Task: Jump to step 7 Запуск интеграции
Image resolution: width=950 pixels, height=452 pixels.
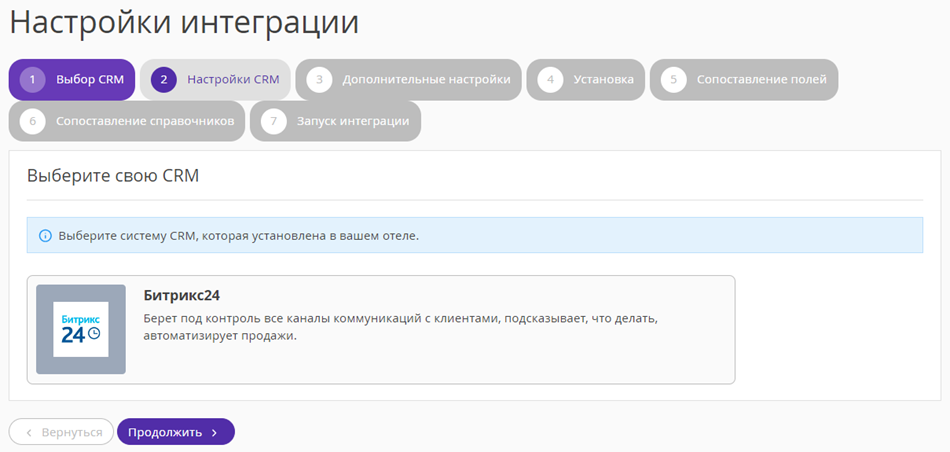Action: tap(335, 121)
